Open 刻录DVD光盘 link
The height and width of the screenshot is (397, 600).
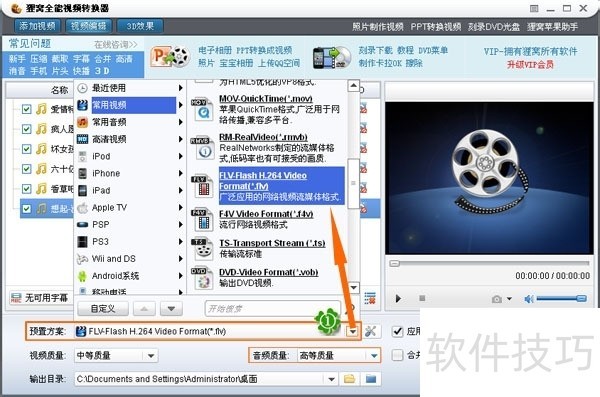pos(494,27)
